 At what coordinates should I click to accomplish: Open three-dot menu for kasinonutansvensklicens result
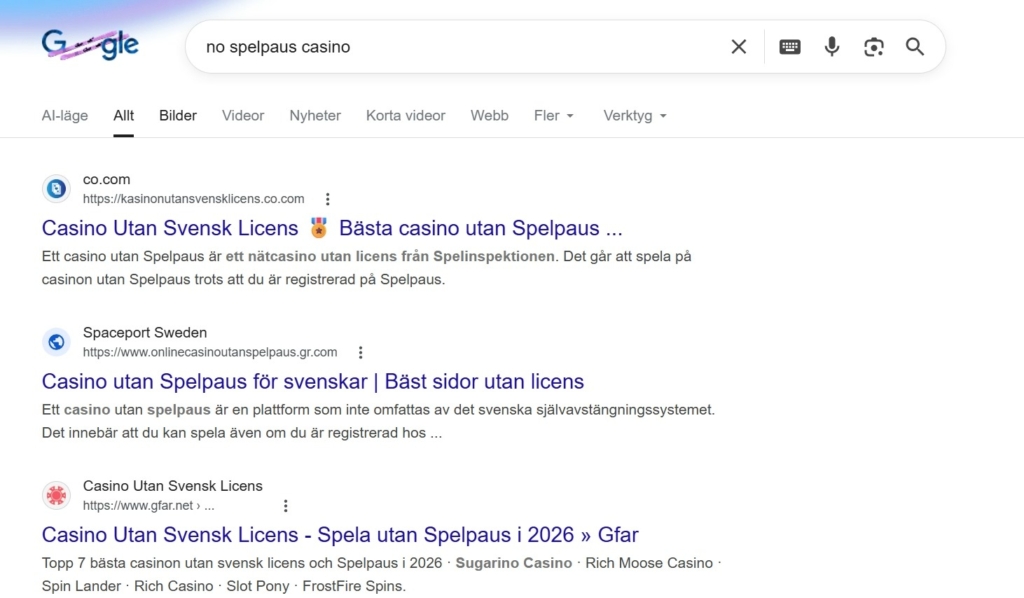(327, 199)
